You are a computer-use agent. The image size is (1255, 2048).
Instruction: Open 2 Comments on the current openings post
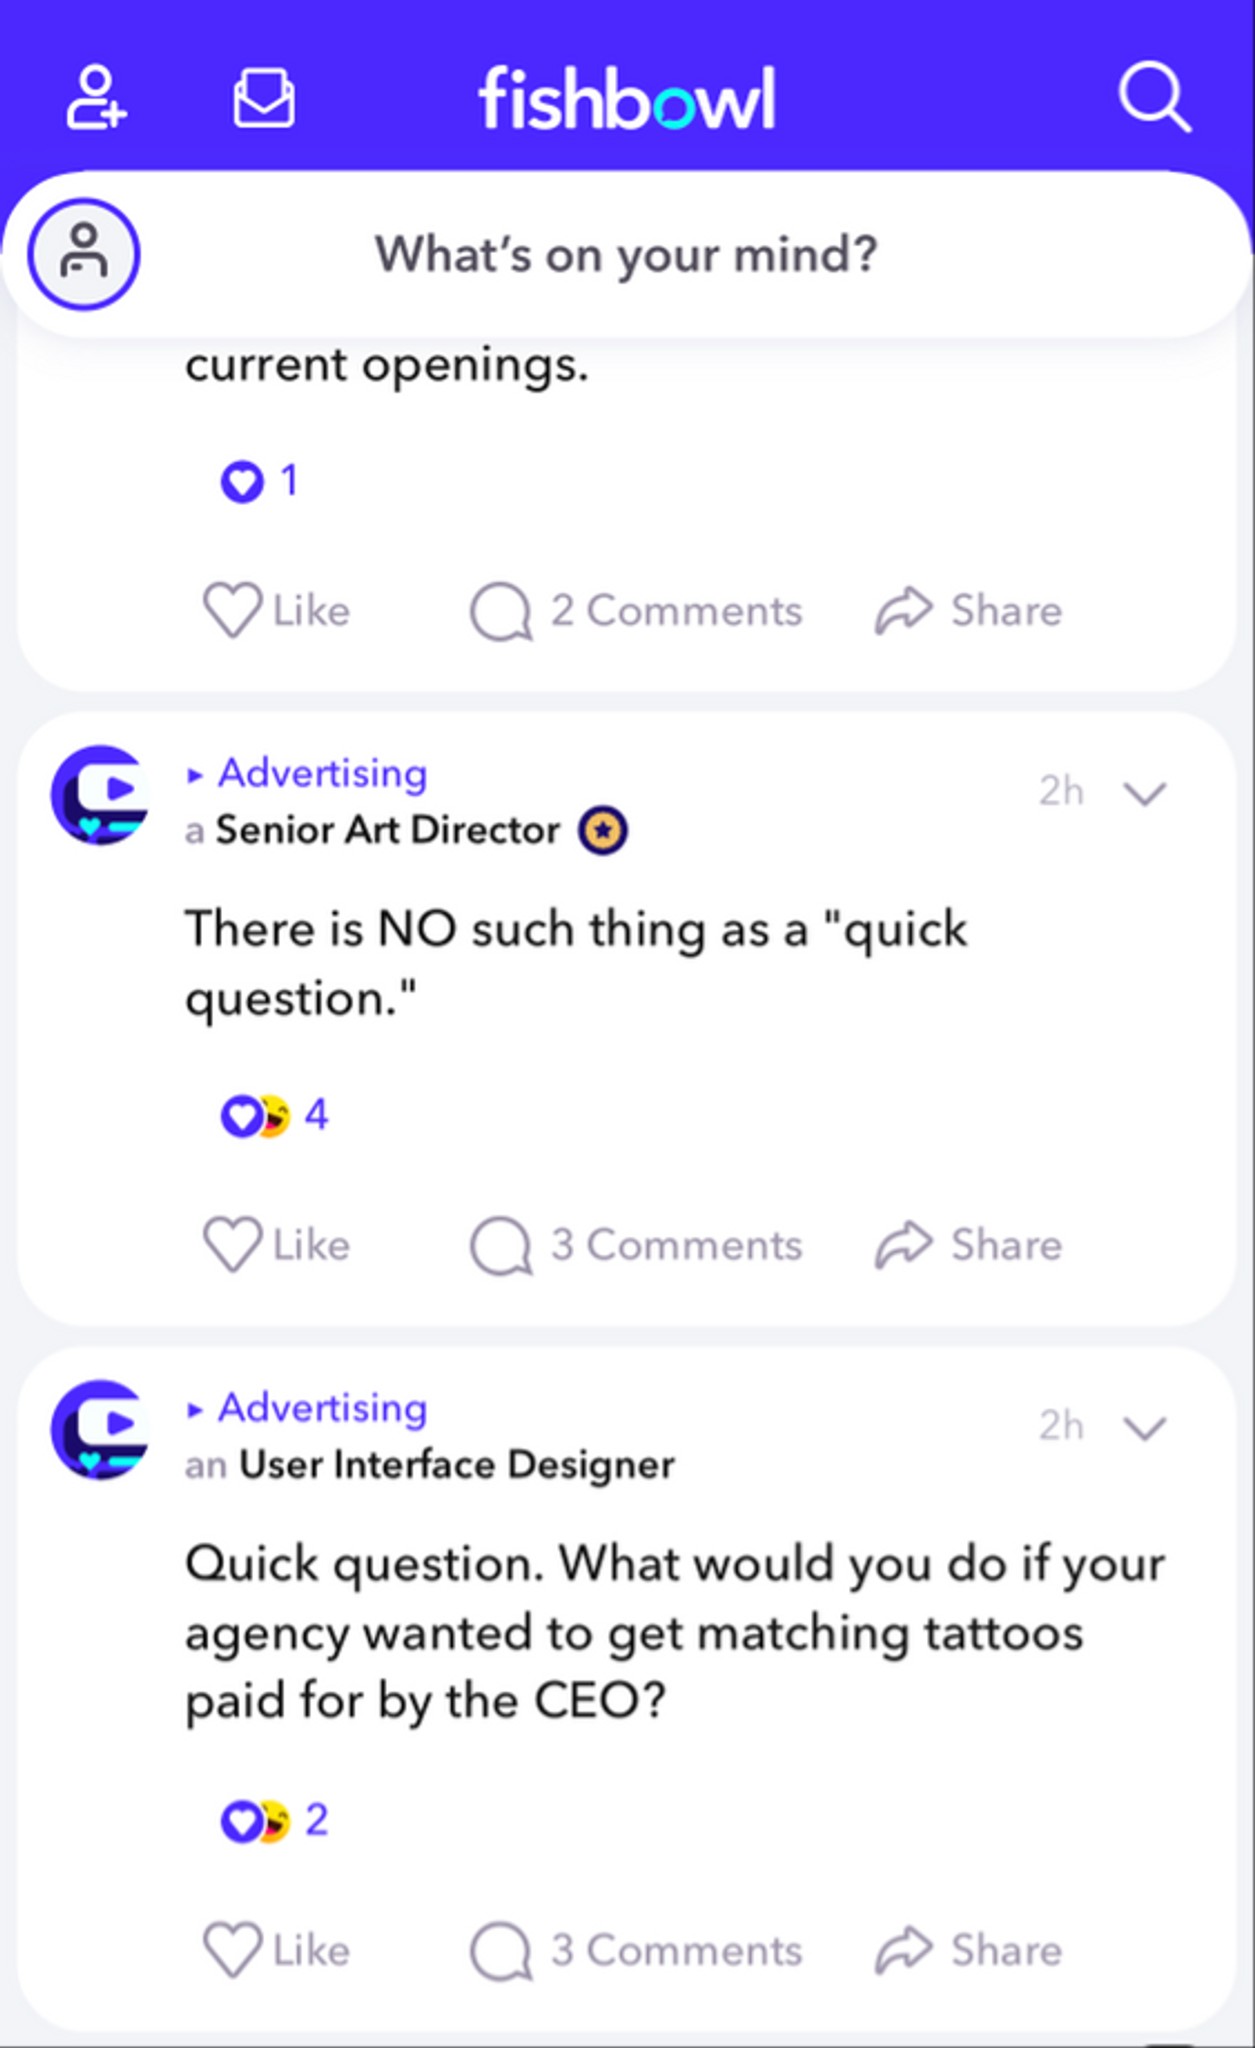[x=636, y=611]
